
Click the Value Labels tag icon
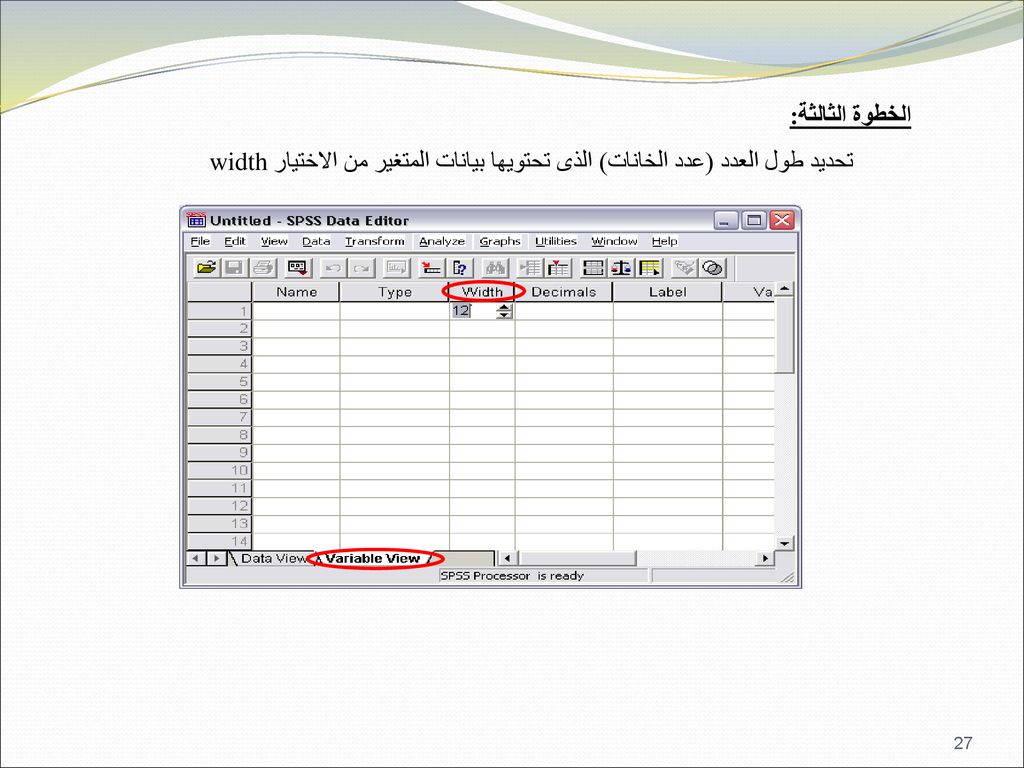(684, 268)
